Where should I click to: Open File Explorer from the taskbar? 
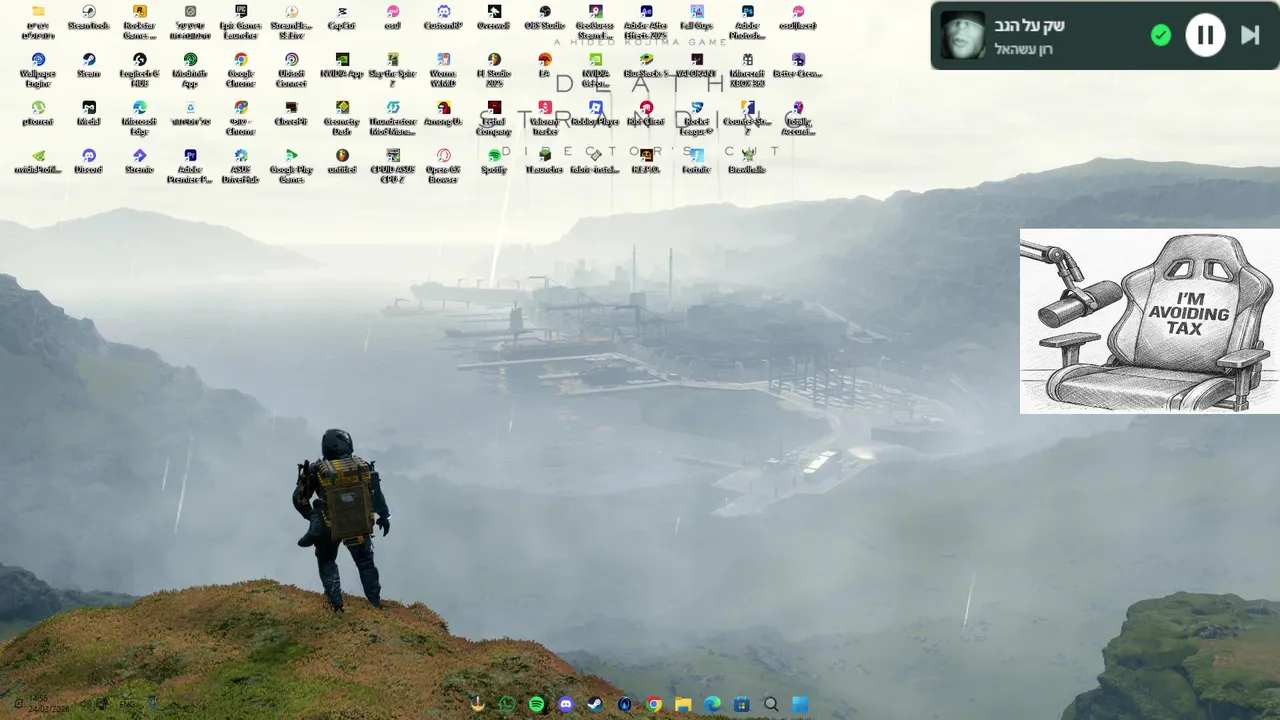coord(683,704)
